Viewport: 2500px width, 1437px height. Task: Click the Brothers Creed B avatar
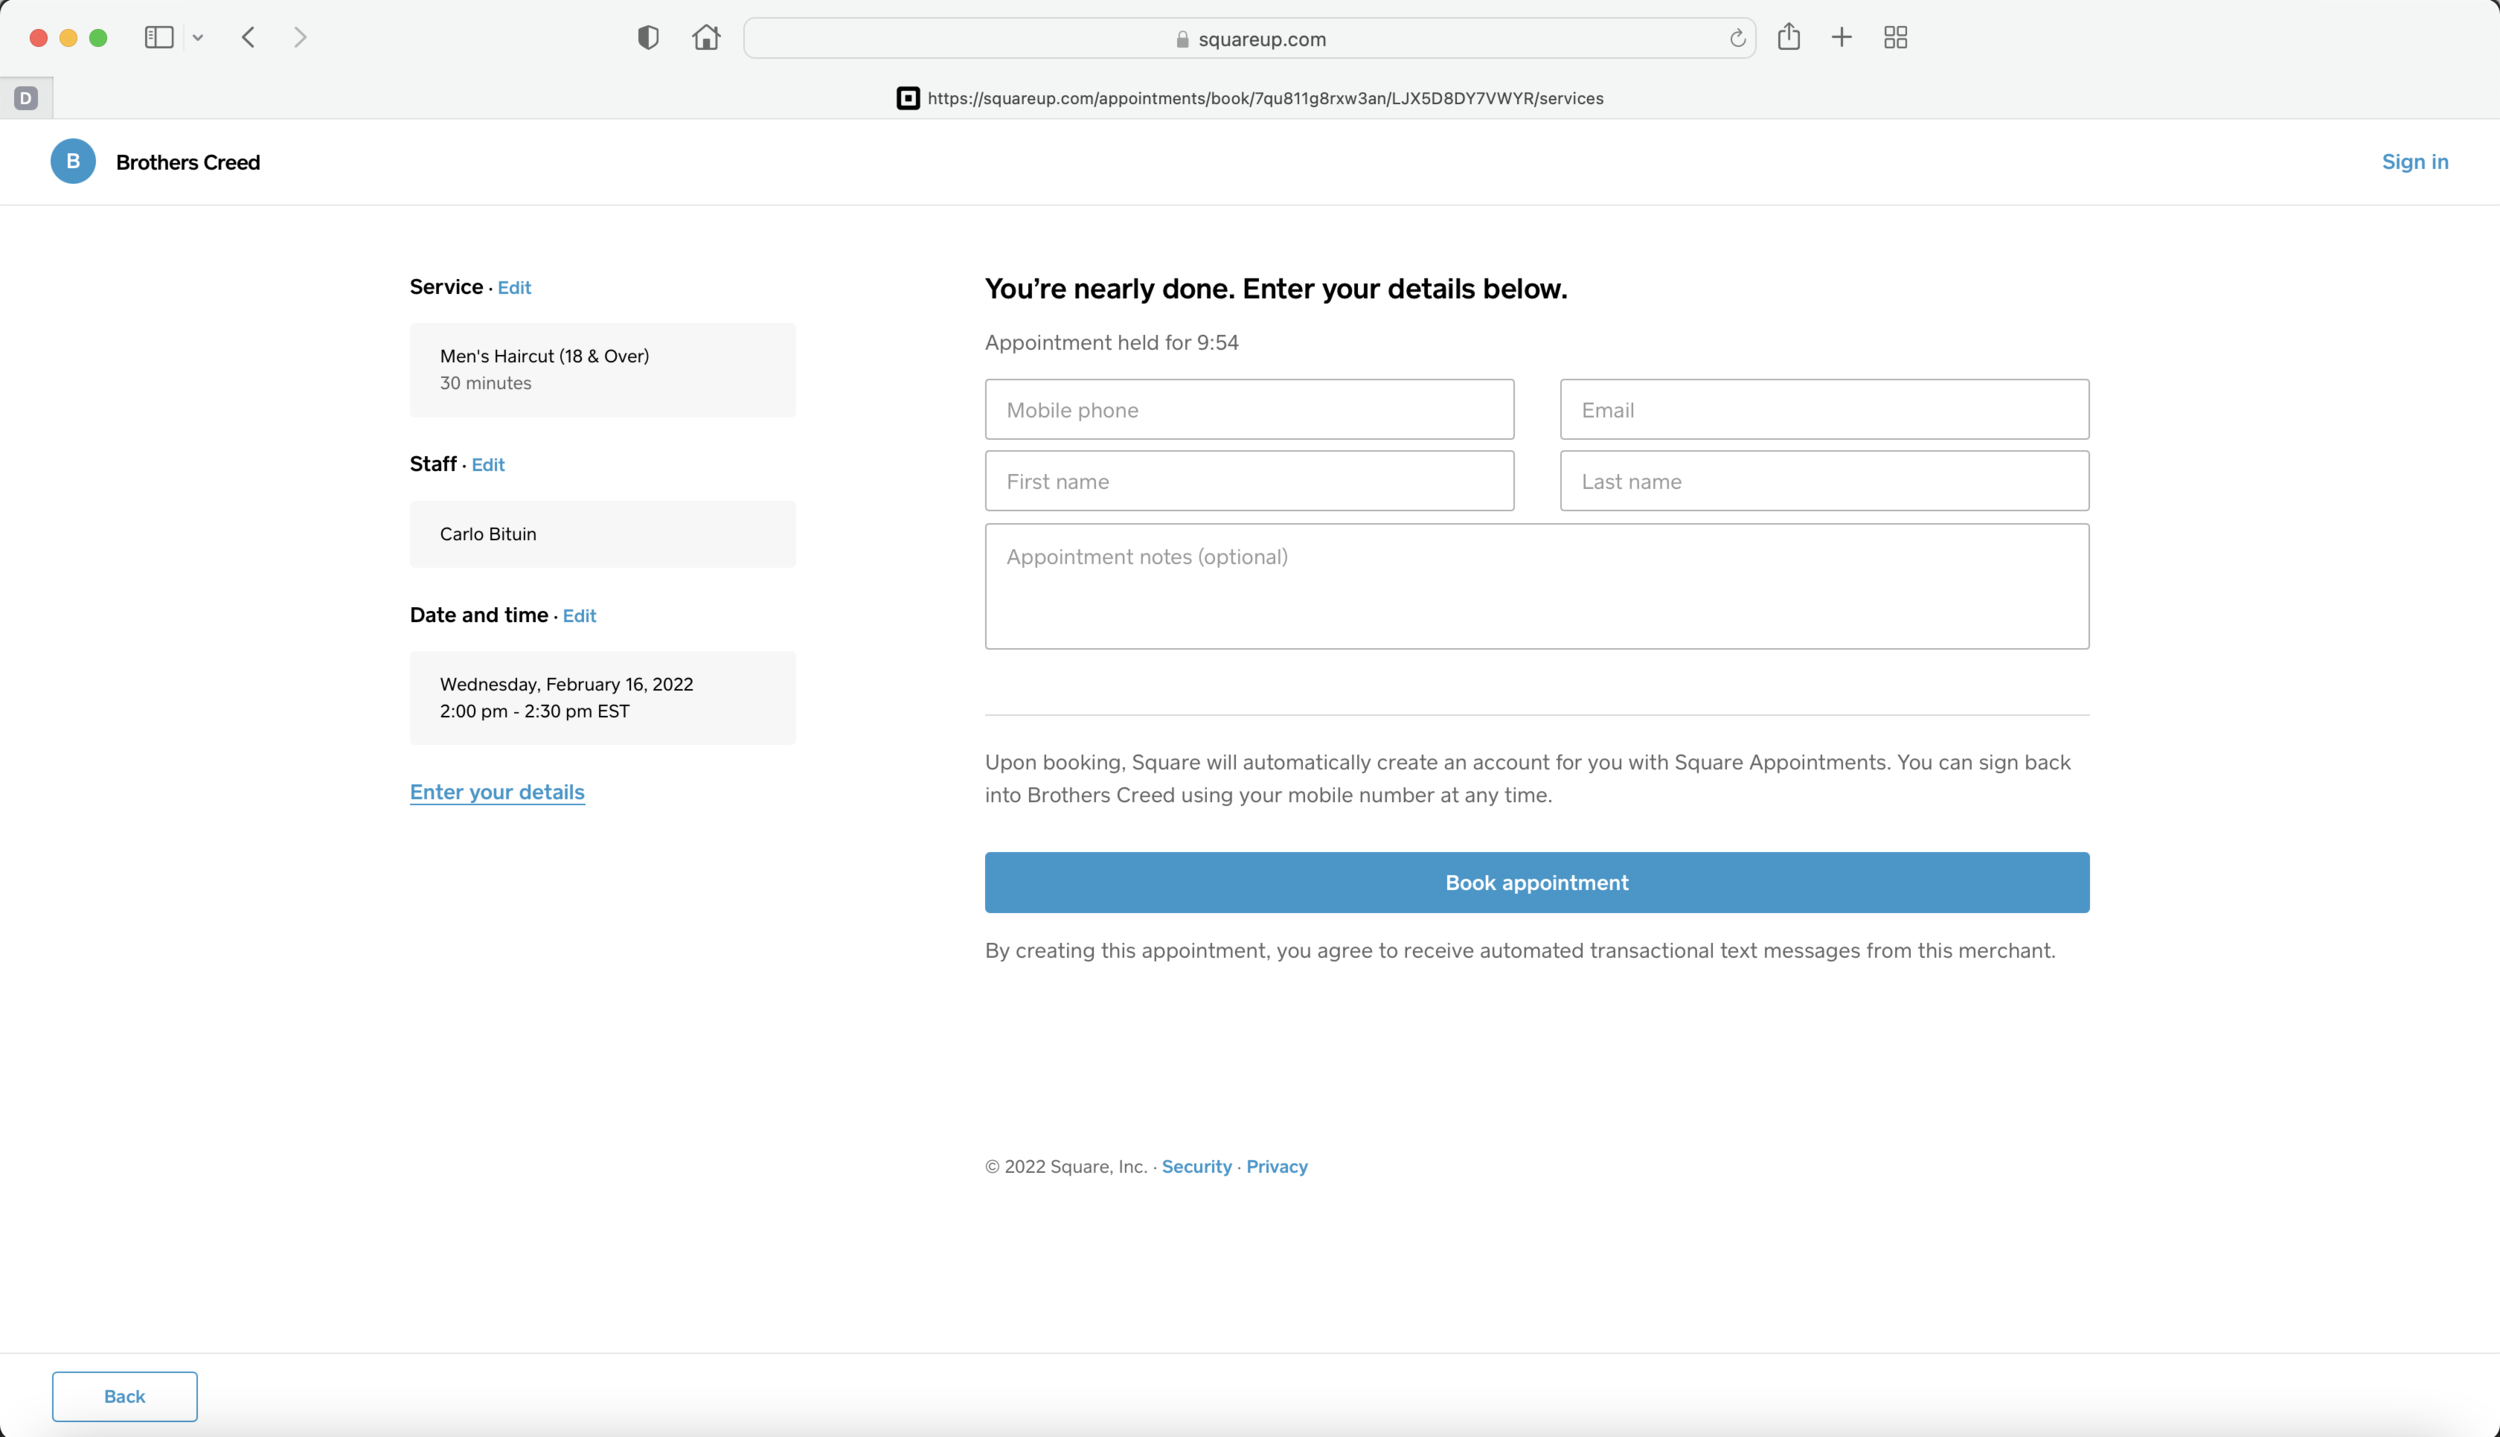coord(73,162)
